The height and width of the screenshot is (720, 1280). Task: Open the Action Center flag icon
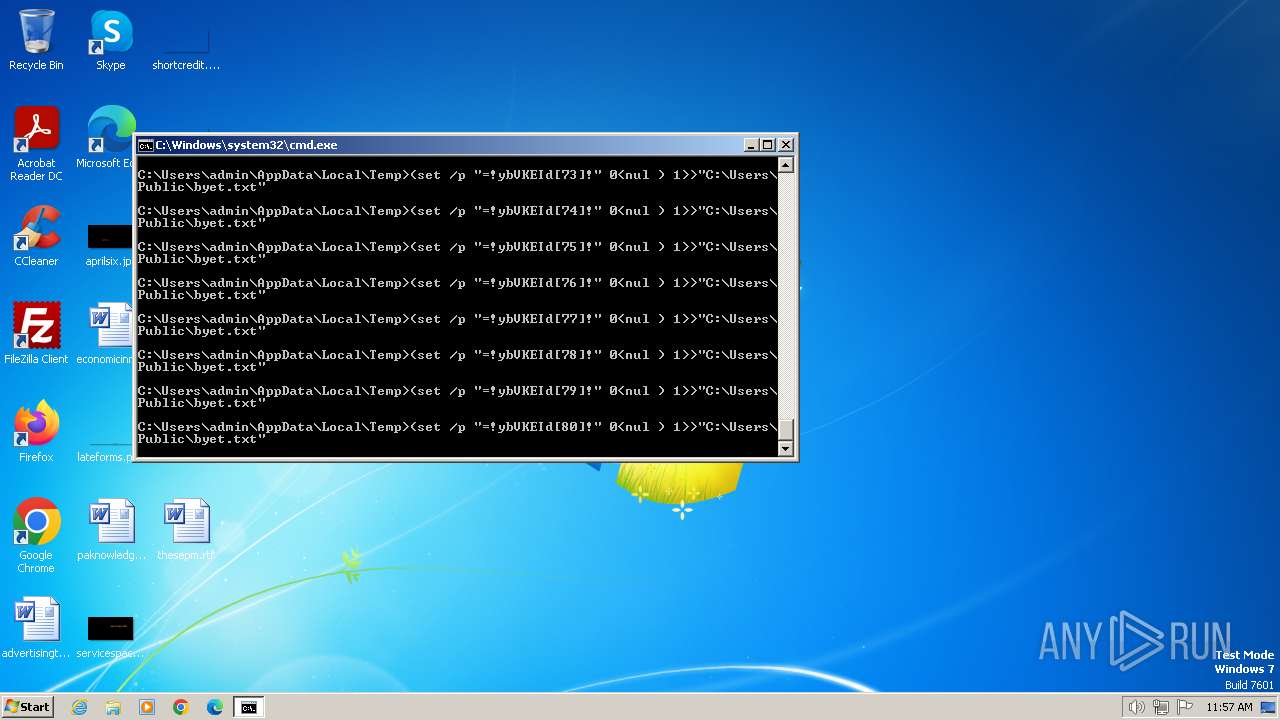click(1185, 707)
